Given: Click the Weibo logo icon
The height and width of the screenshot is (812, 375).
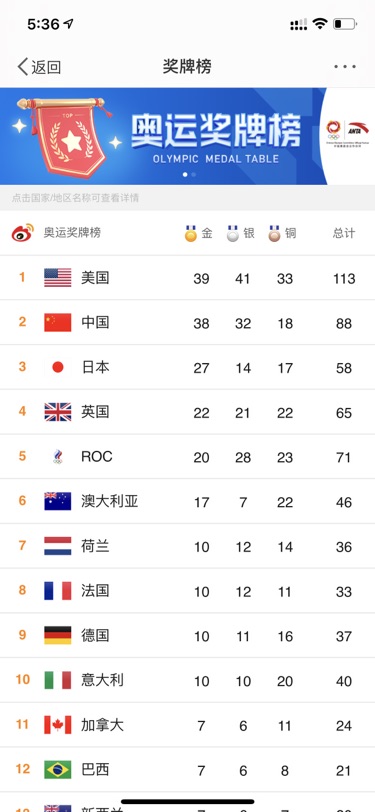Looking at the screenshot, I should 23,233.
